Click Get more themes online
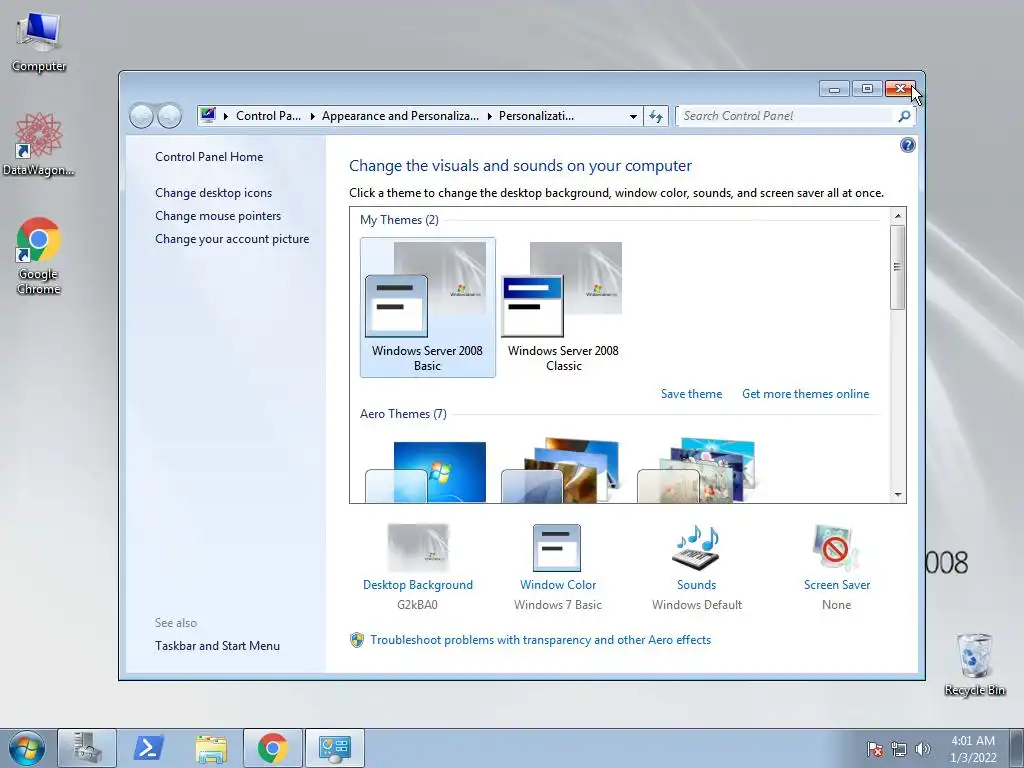The image size is (1024, 768). pyautogui.click(x=805, y=394)
